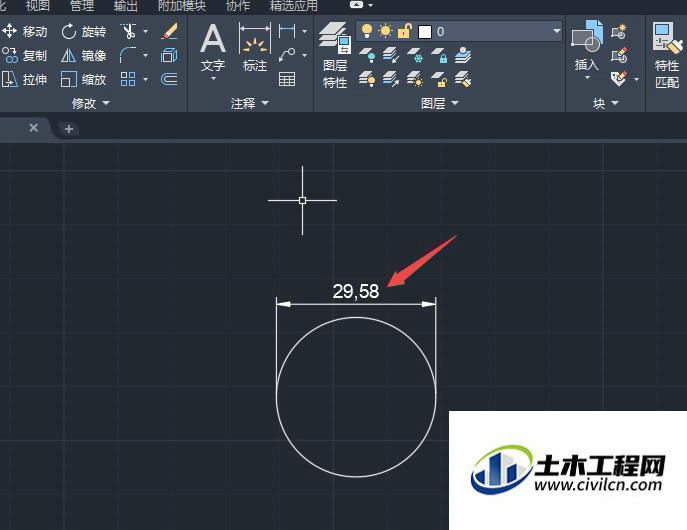Screen dimensions: 687x530
Task: Open the Insert block (插入) tool
Action: coord(587,46)
